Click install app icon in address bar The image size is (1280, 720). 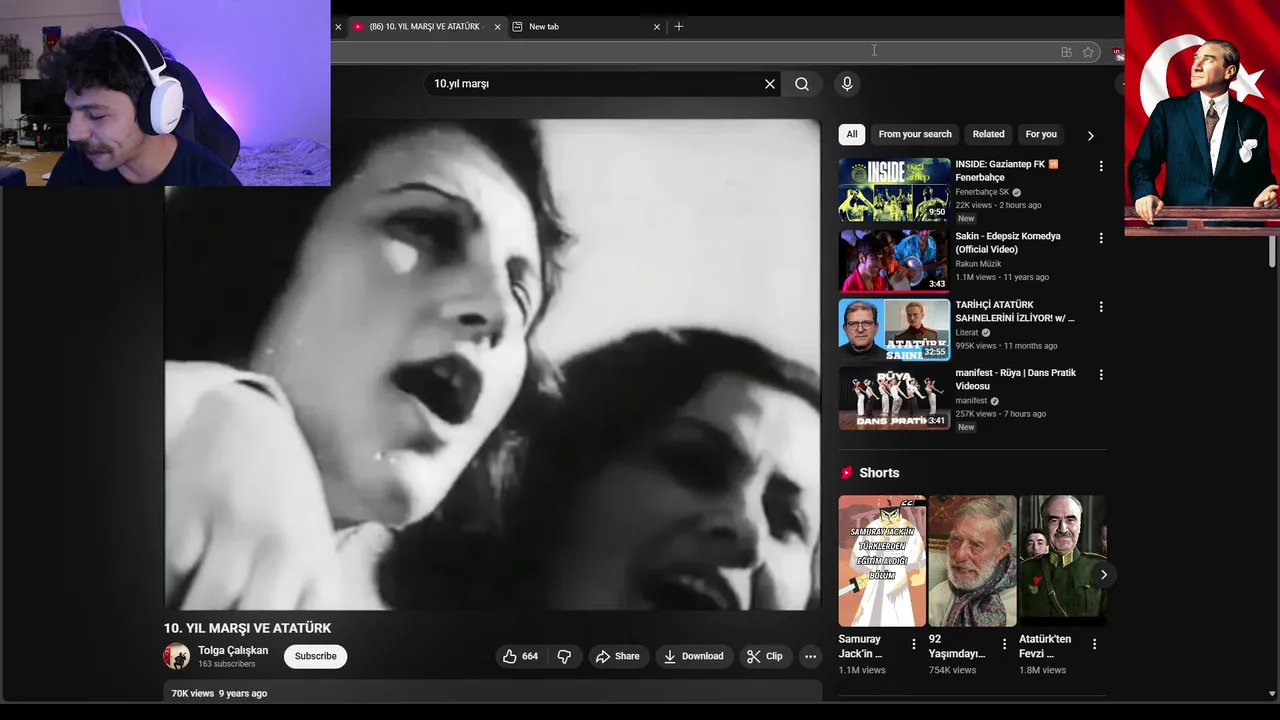(x=1066, y=52)
